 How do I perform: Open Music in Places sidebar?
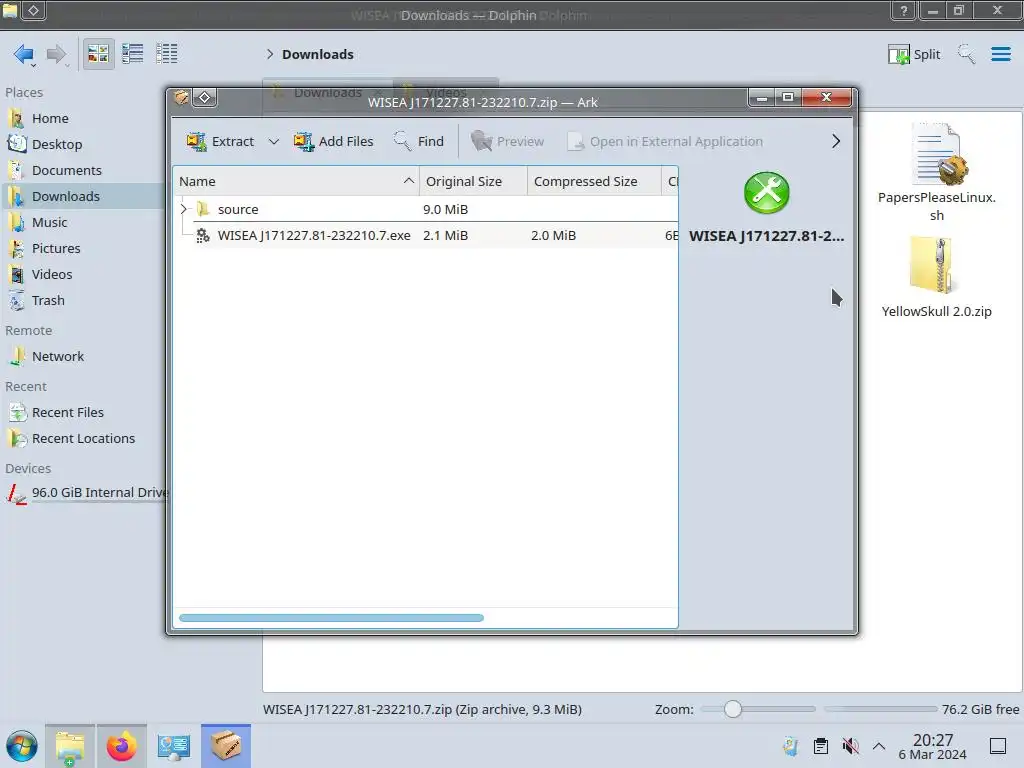82,223
